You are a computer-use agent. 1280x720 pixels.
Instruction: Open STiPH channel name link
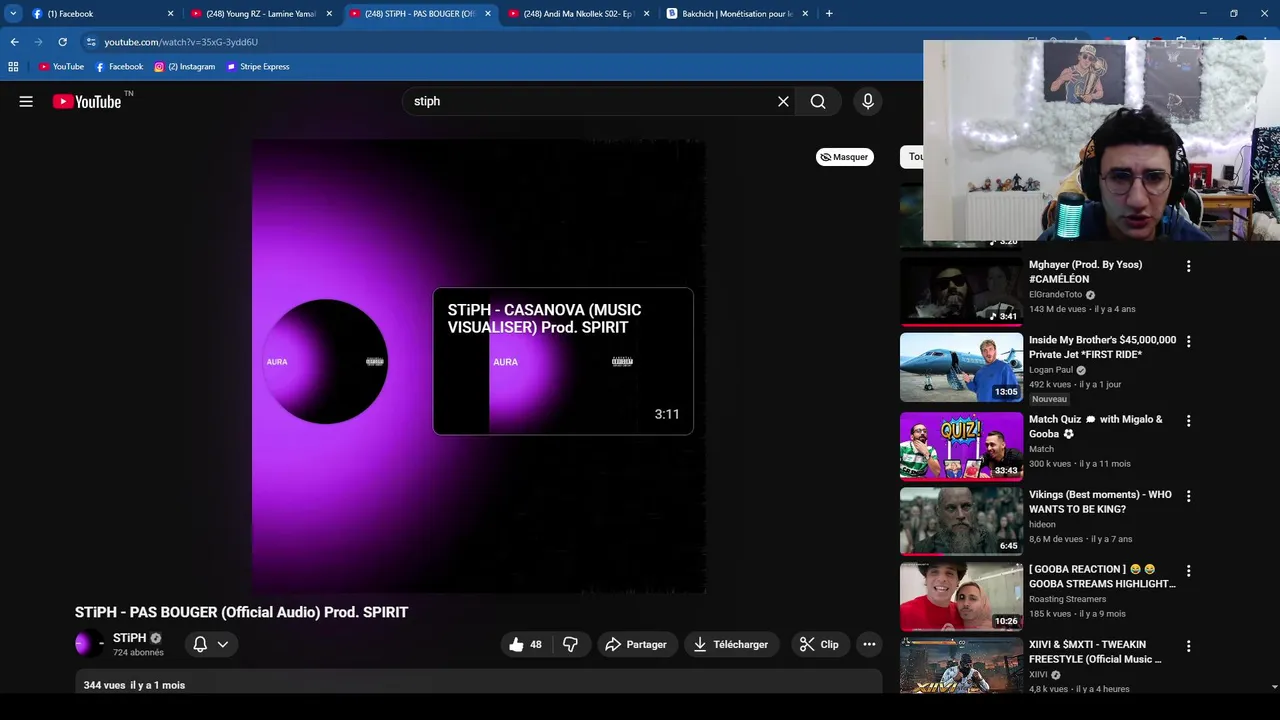tap(130, 638)
